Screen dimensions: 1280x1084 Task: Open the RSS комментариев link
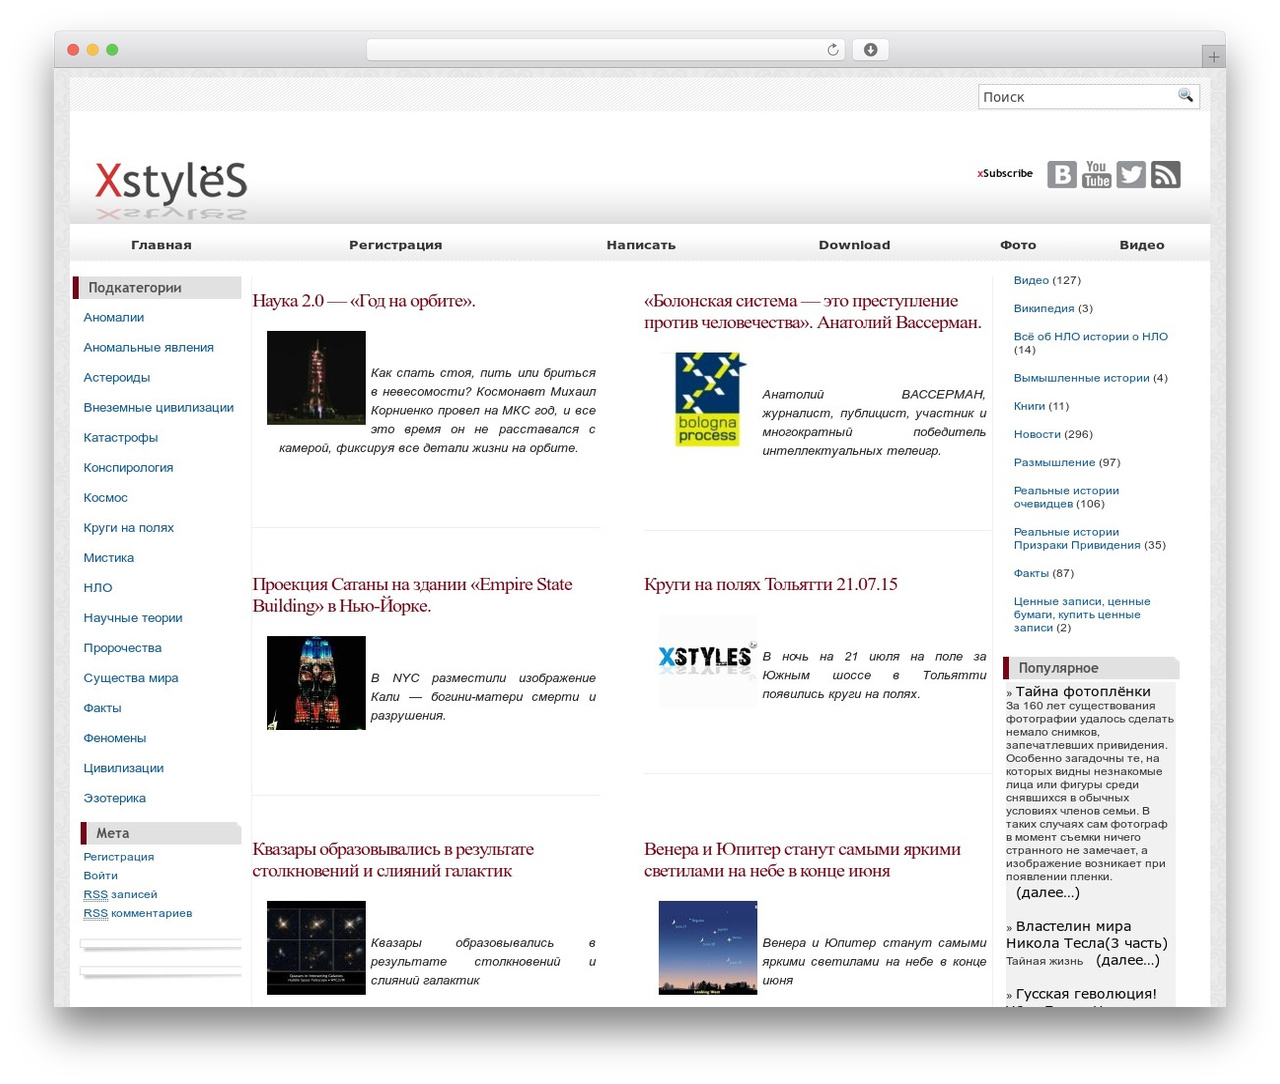[x=138, y=913]
